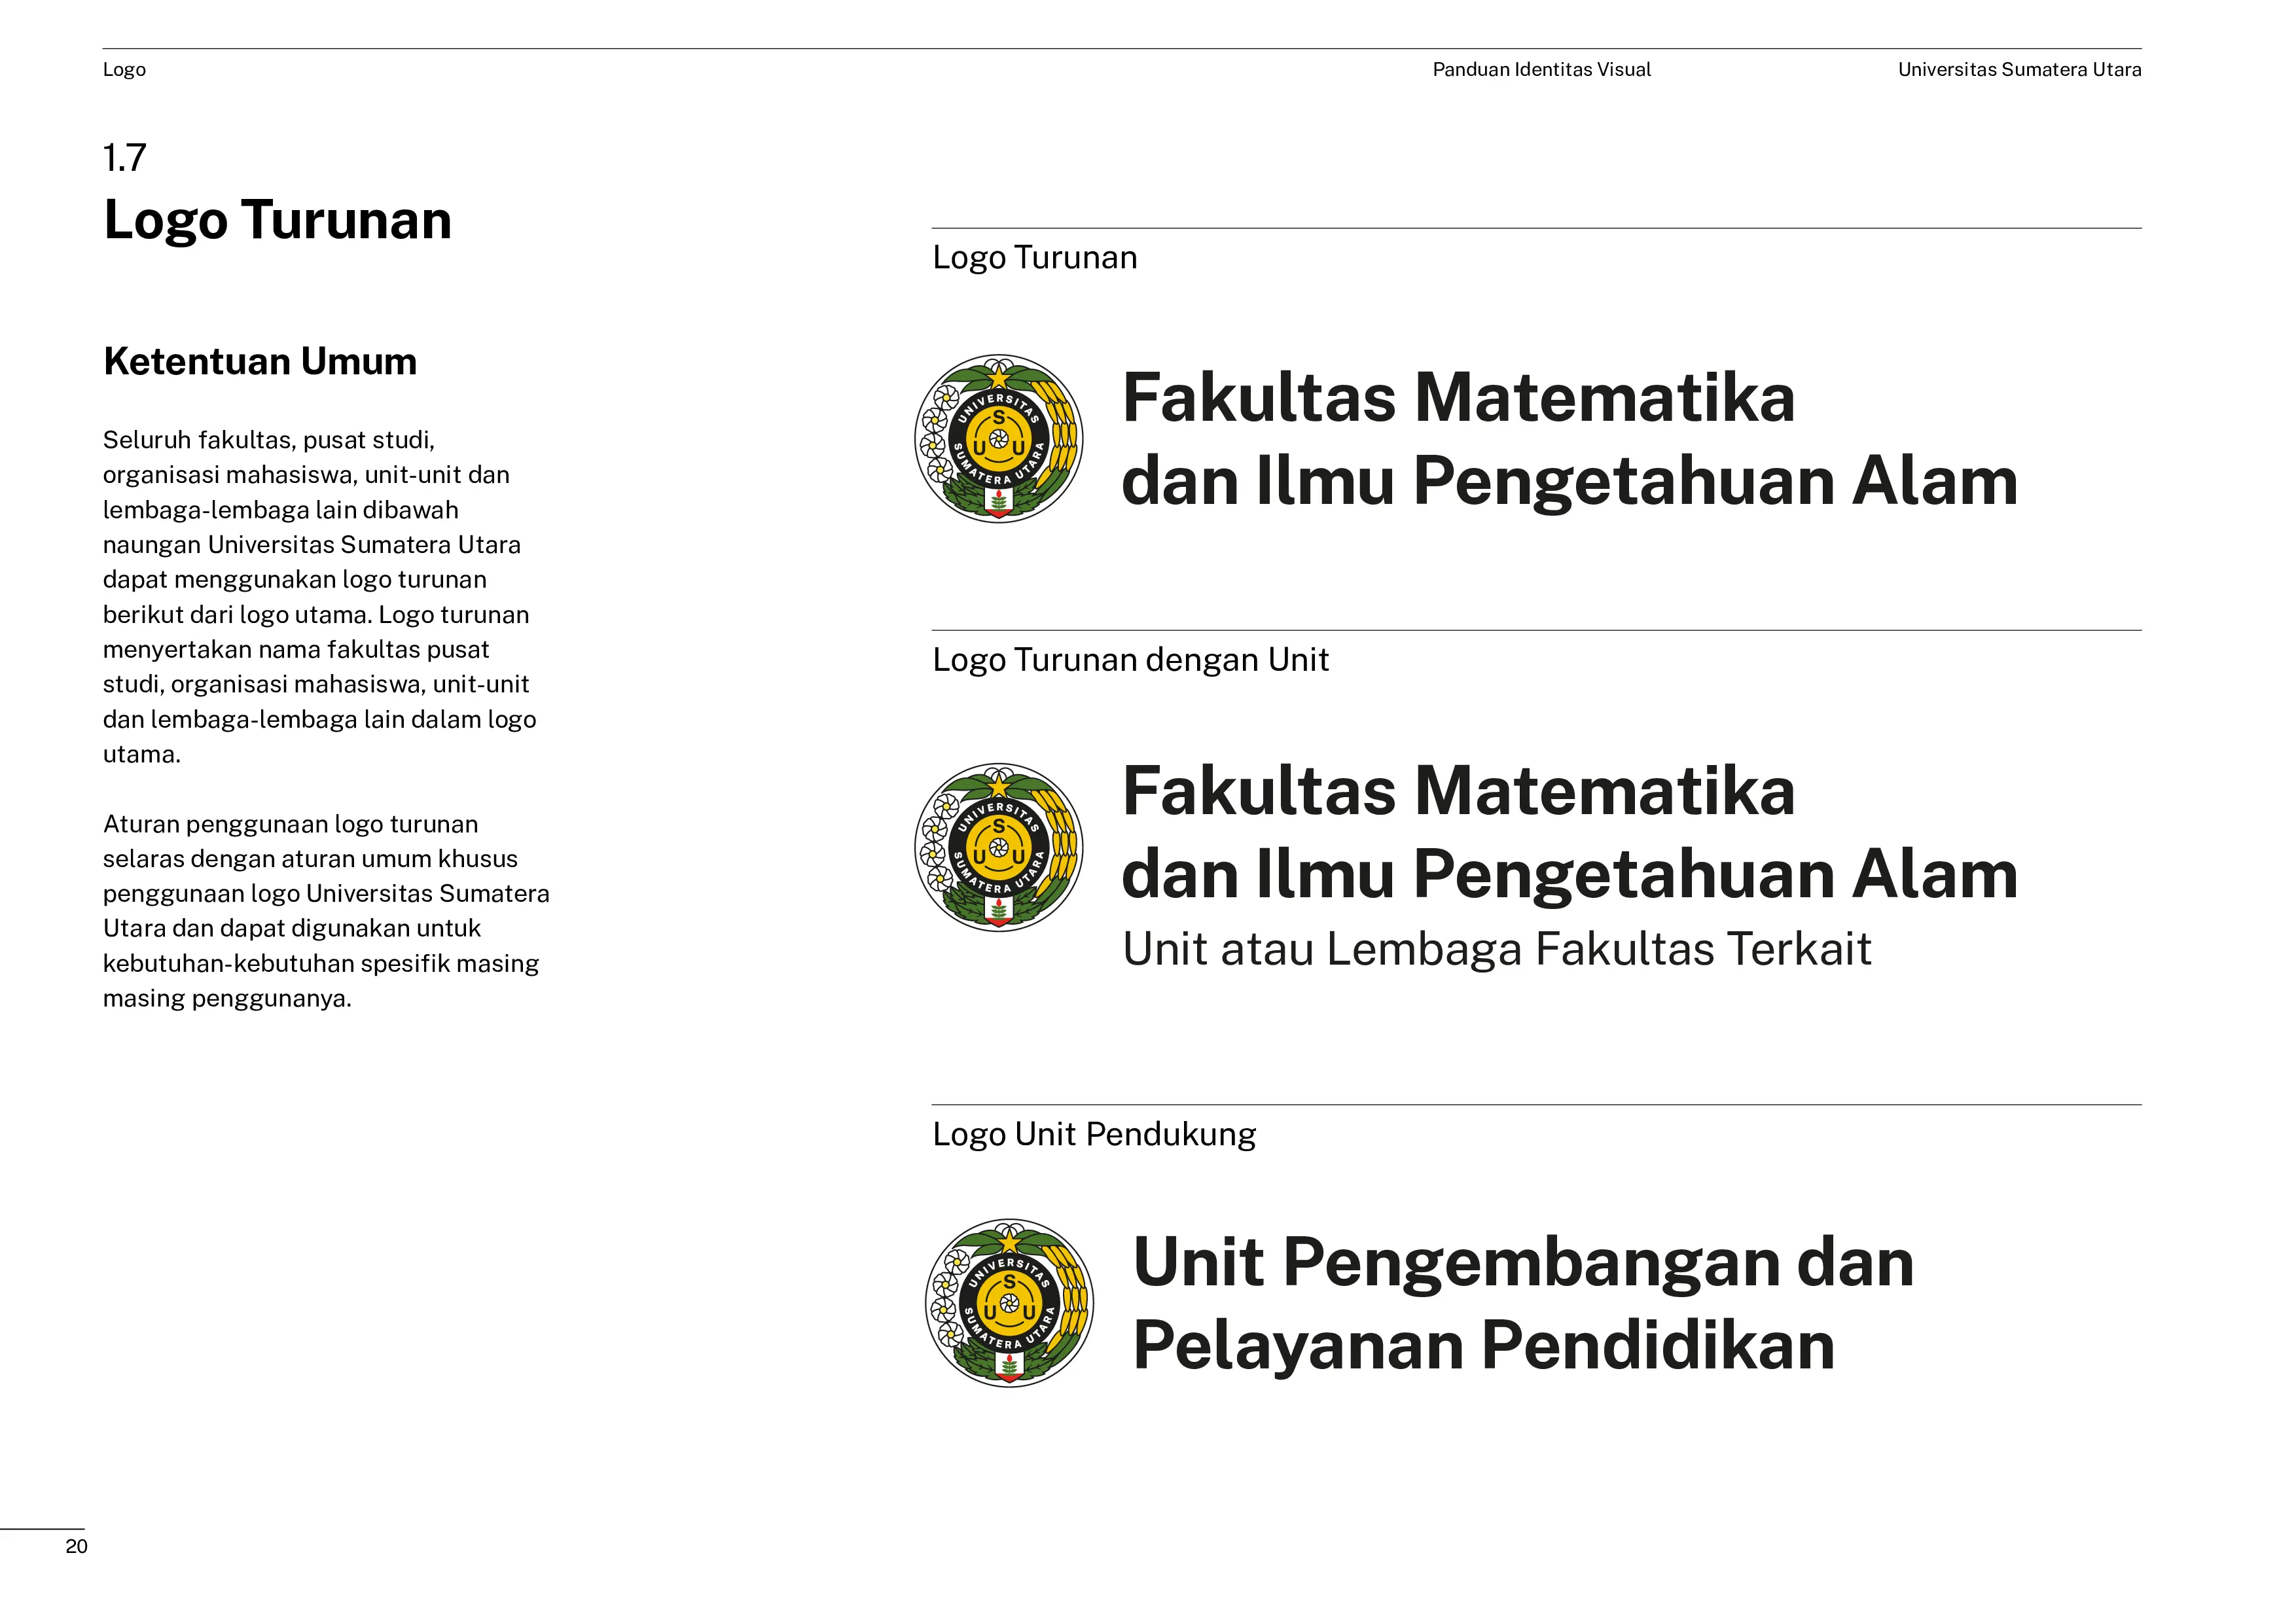This screenshot has height=1623, width=2296.
Task: Click the 'Logo Turunan' main heading
Action: click(277, 220)
